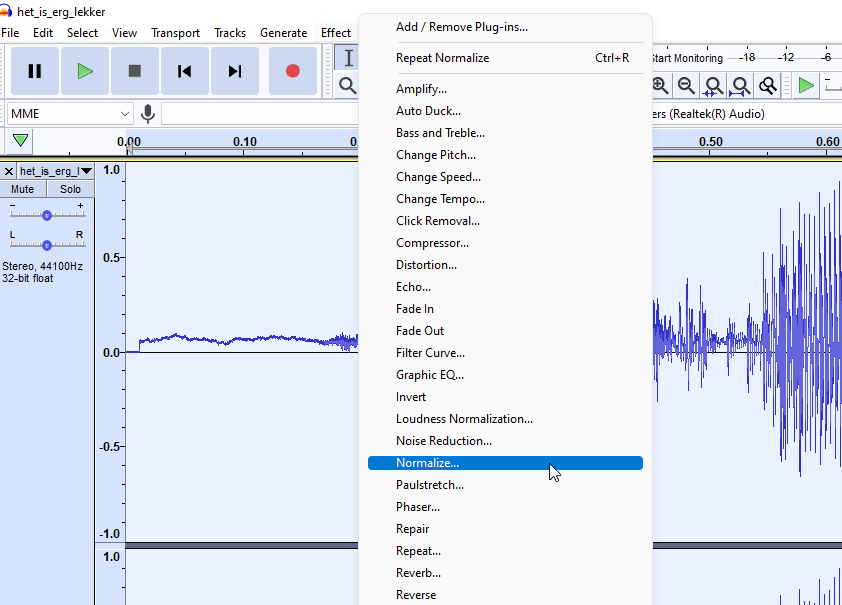Click the Effect menu

[336, 33]
